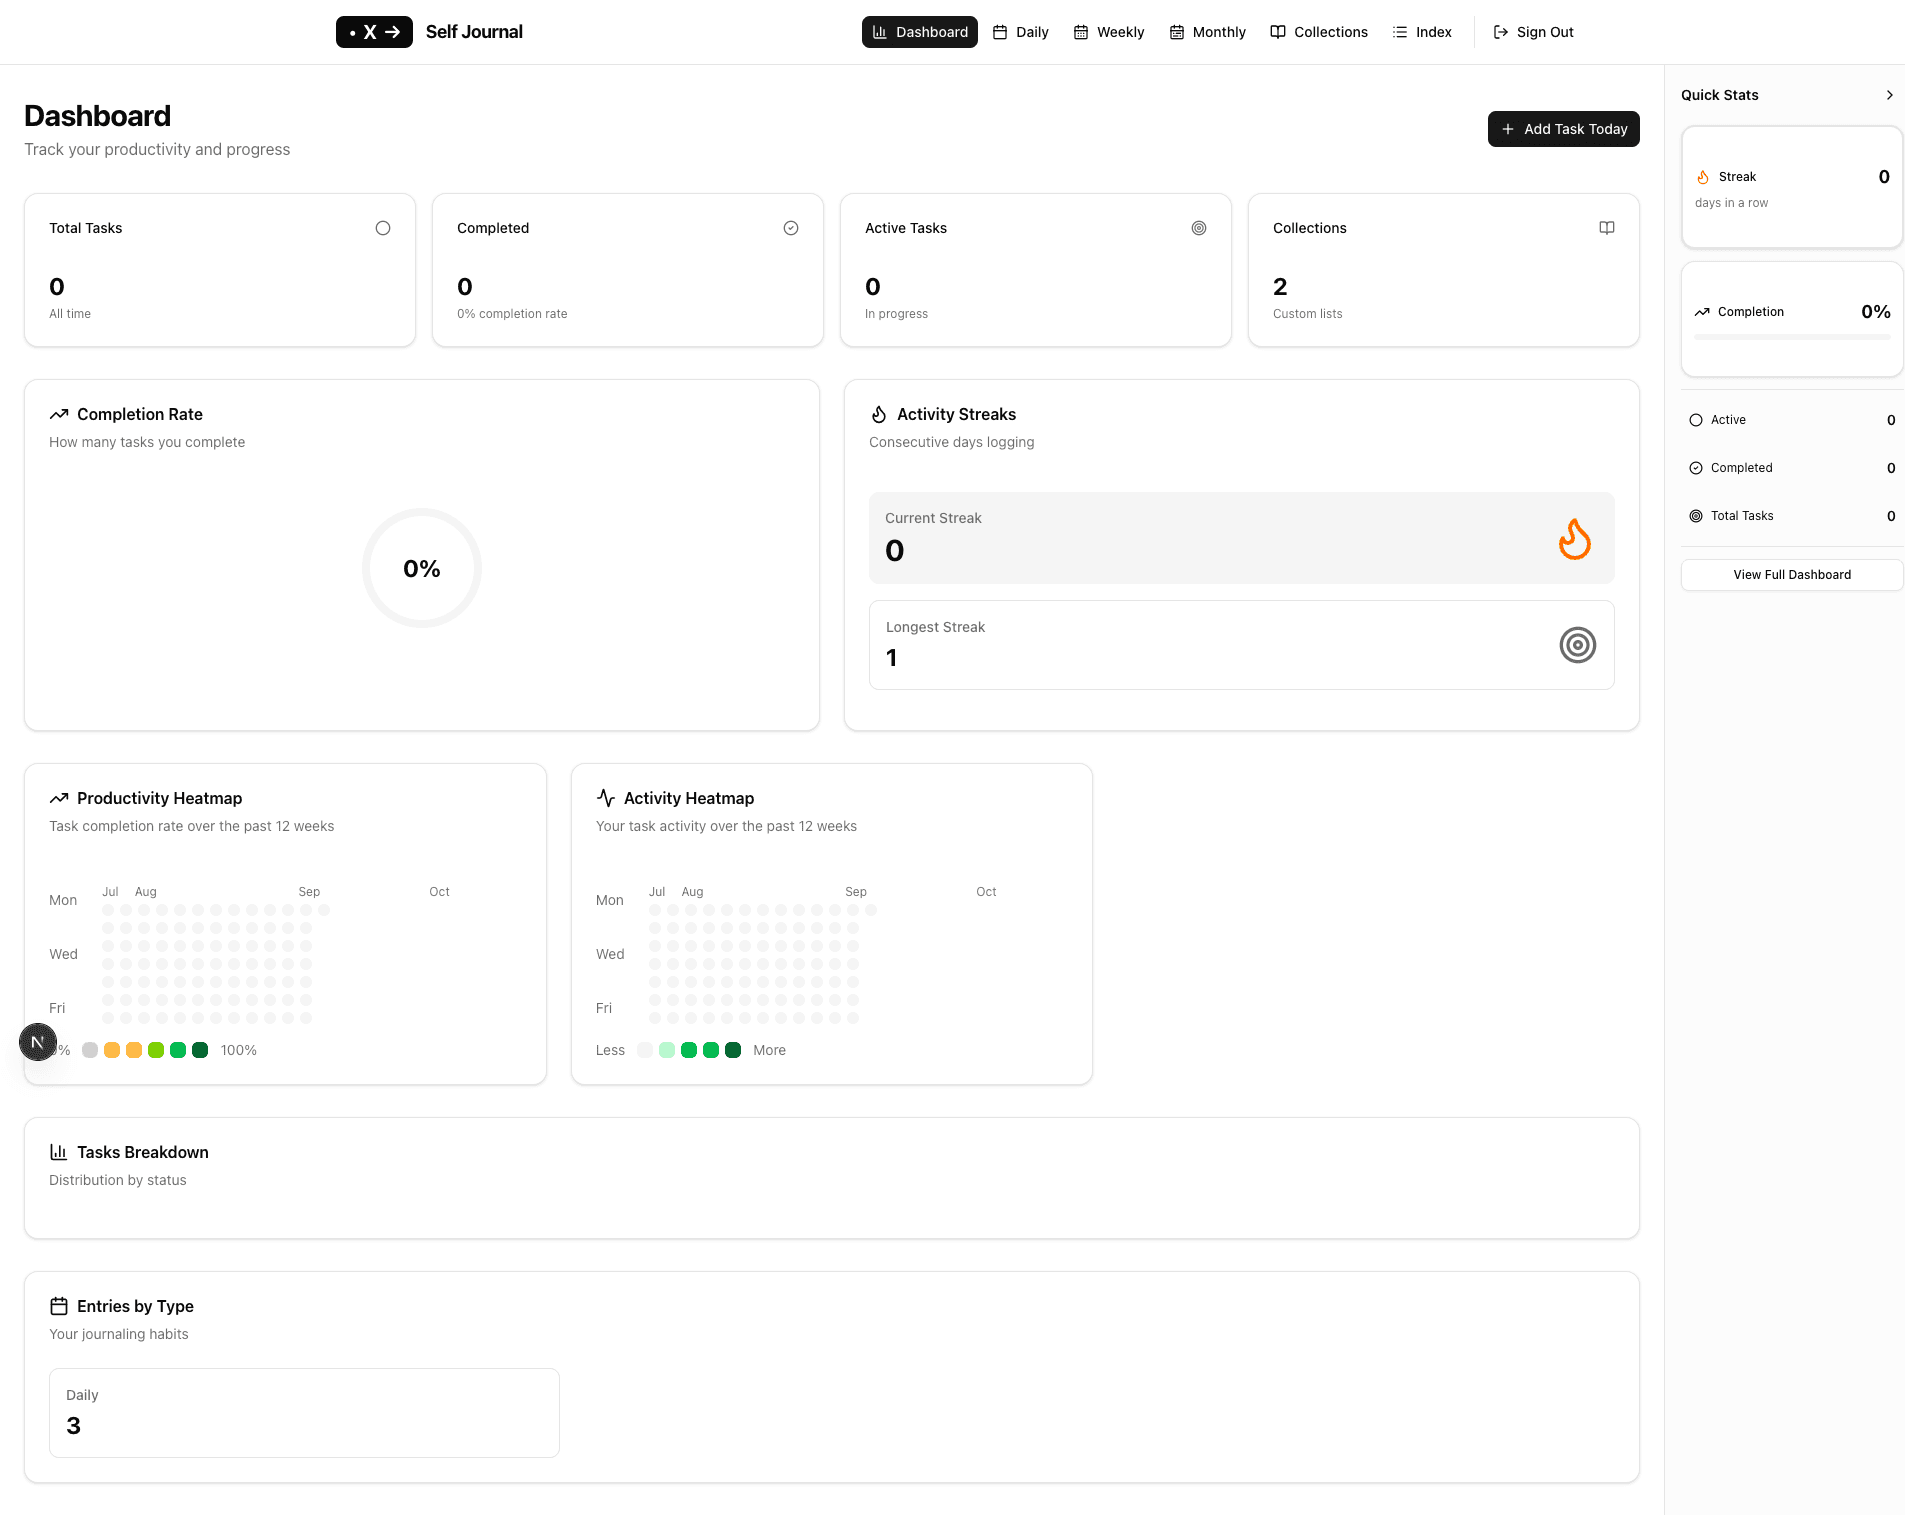Click the Self Journal logo icon
This screenshot has height=1515, width=1905.
pyautogui.click(x=374, y=32)
